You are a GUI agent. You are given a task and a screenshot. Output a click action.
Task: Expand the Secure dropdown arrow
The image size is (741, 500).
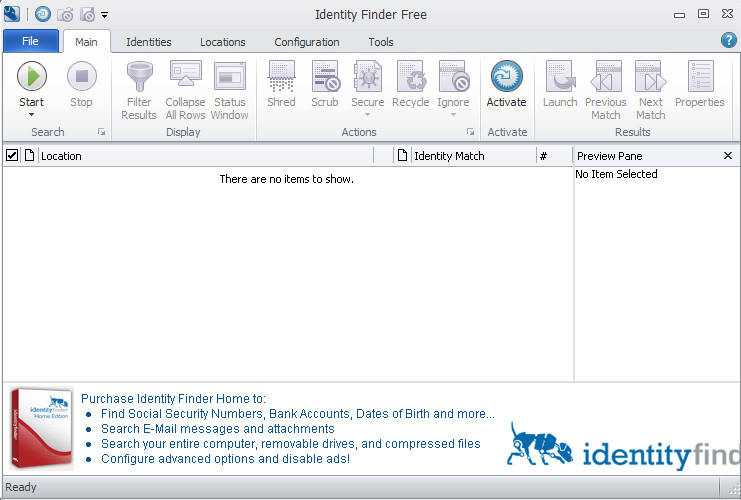click(368, 114)
